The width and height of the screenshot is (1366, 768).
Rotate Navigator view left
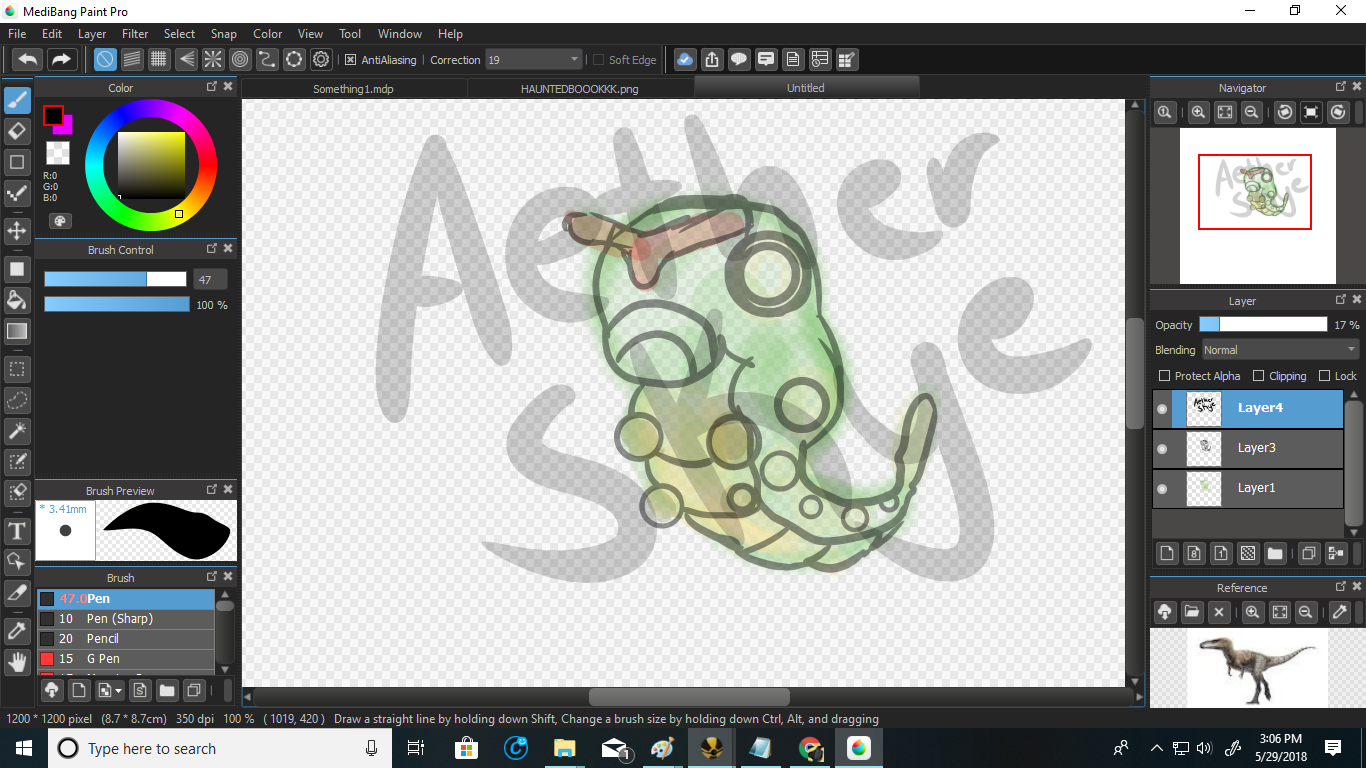1285,113
